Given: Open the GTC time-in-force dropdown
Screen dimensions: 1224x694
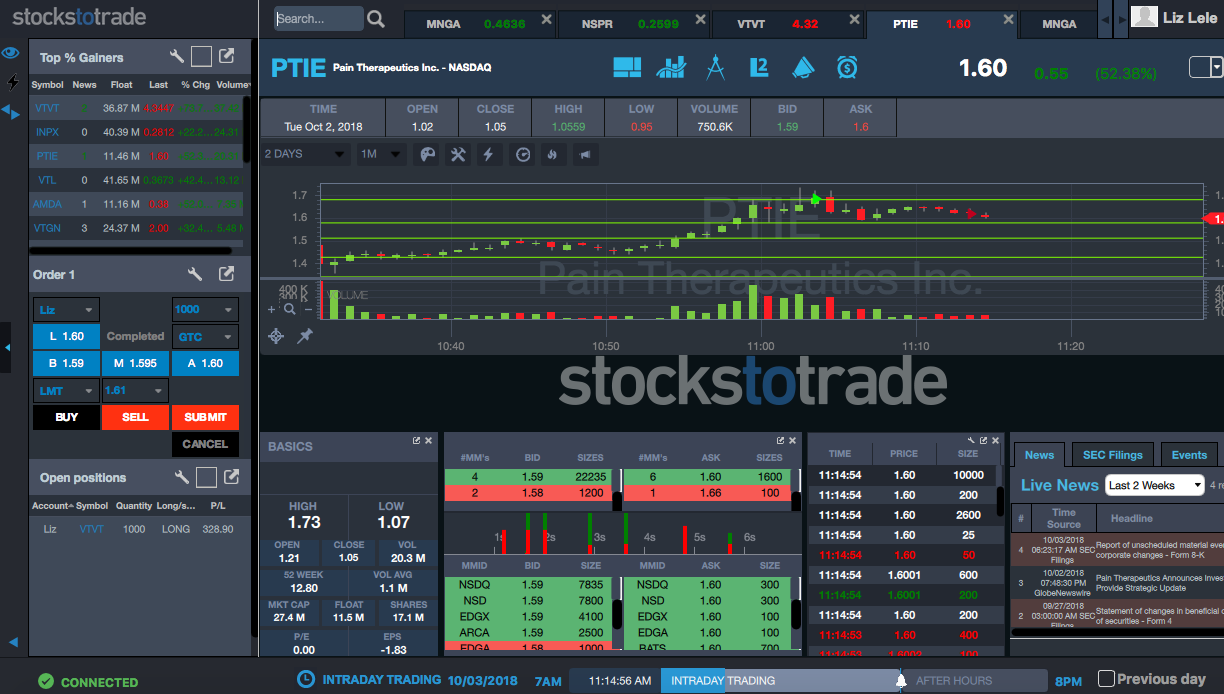Looking at the screenshot, I should 205,337.
